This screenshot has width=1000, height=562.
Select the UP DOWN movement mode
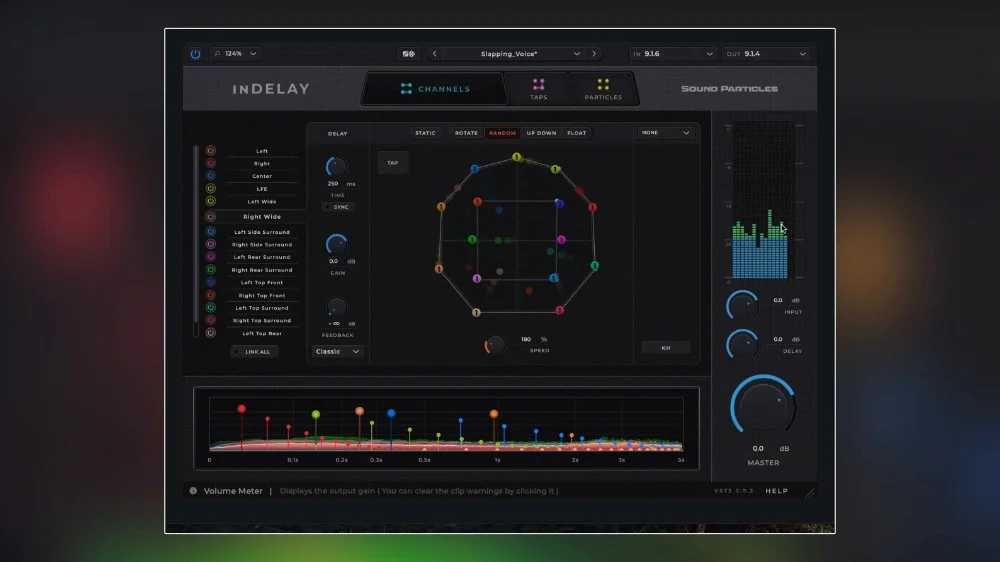tap(541, 133)
